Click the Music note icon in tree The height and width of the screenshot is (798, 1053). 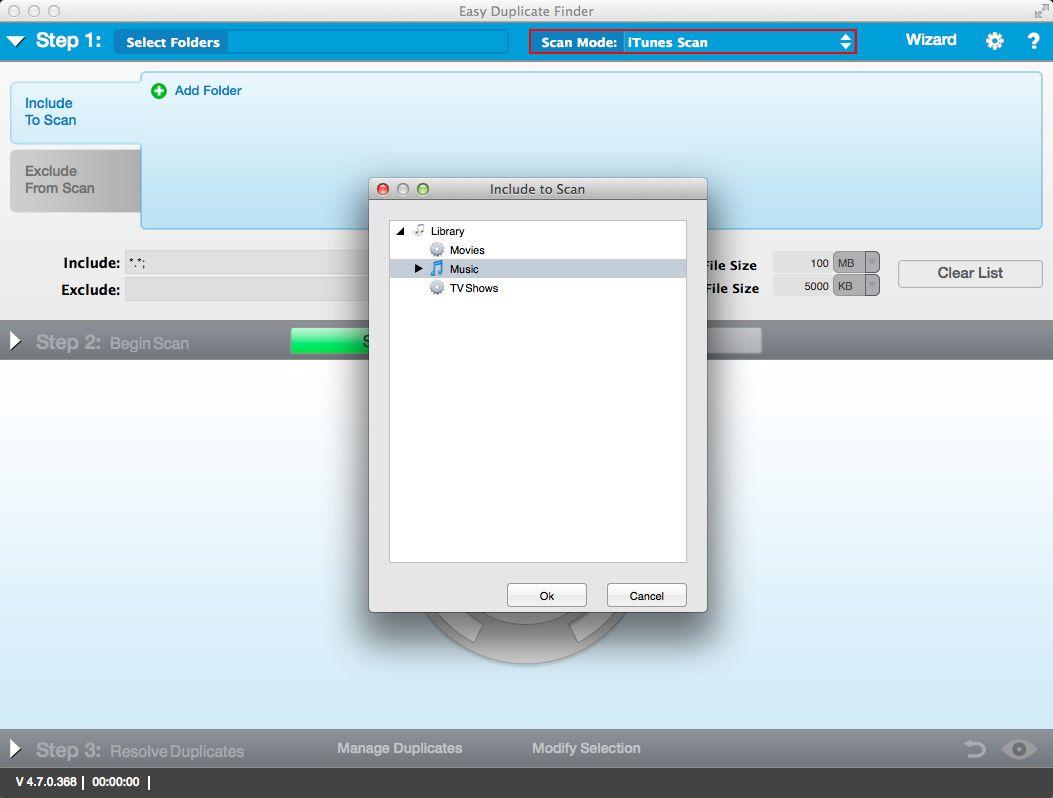tap(437, 269)
